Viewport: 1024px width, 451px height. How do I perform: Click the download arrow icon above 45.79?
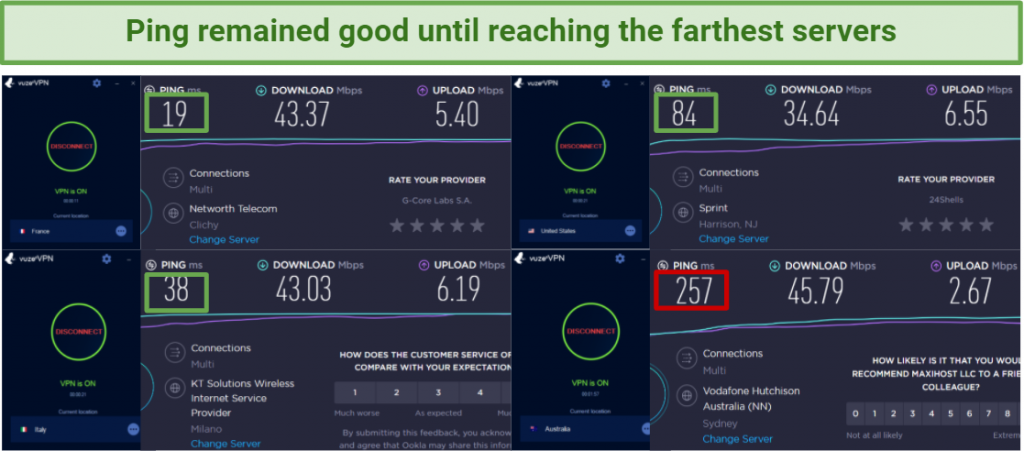[x=774, y=266]
